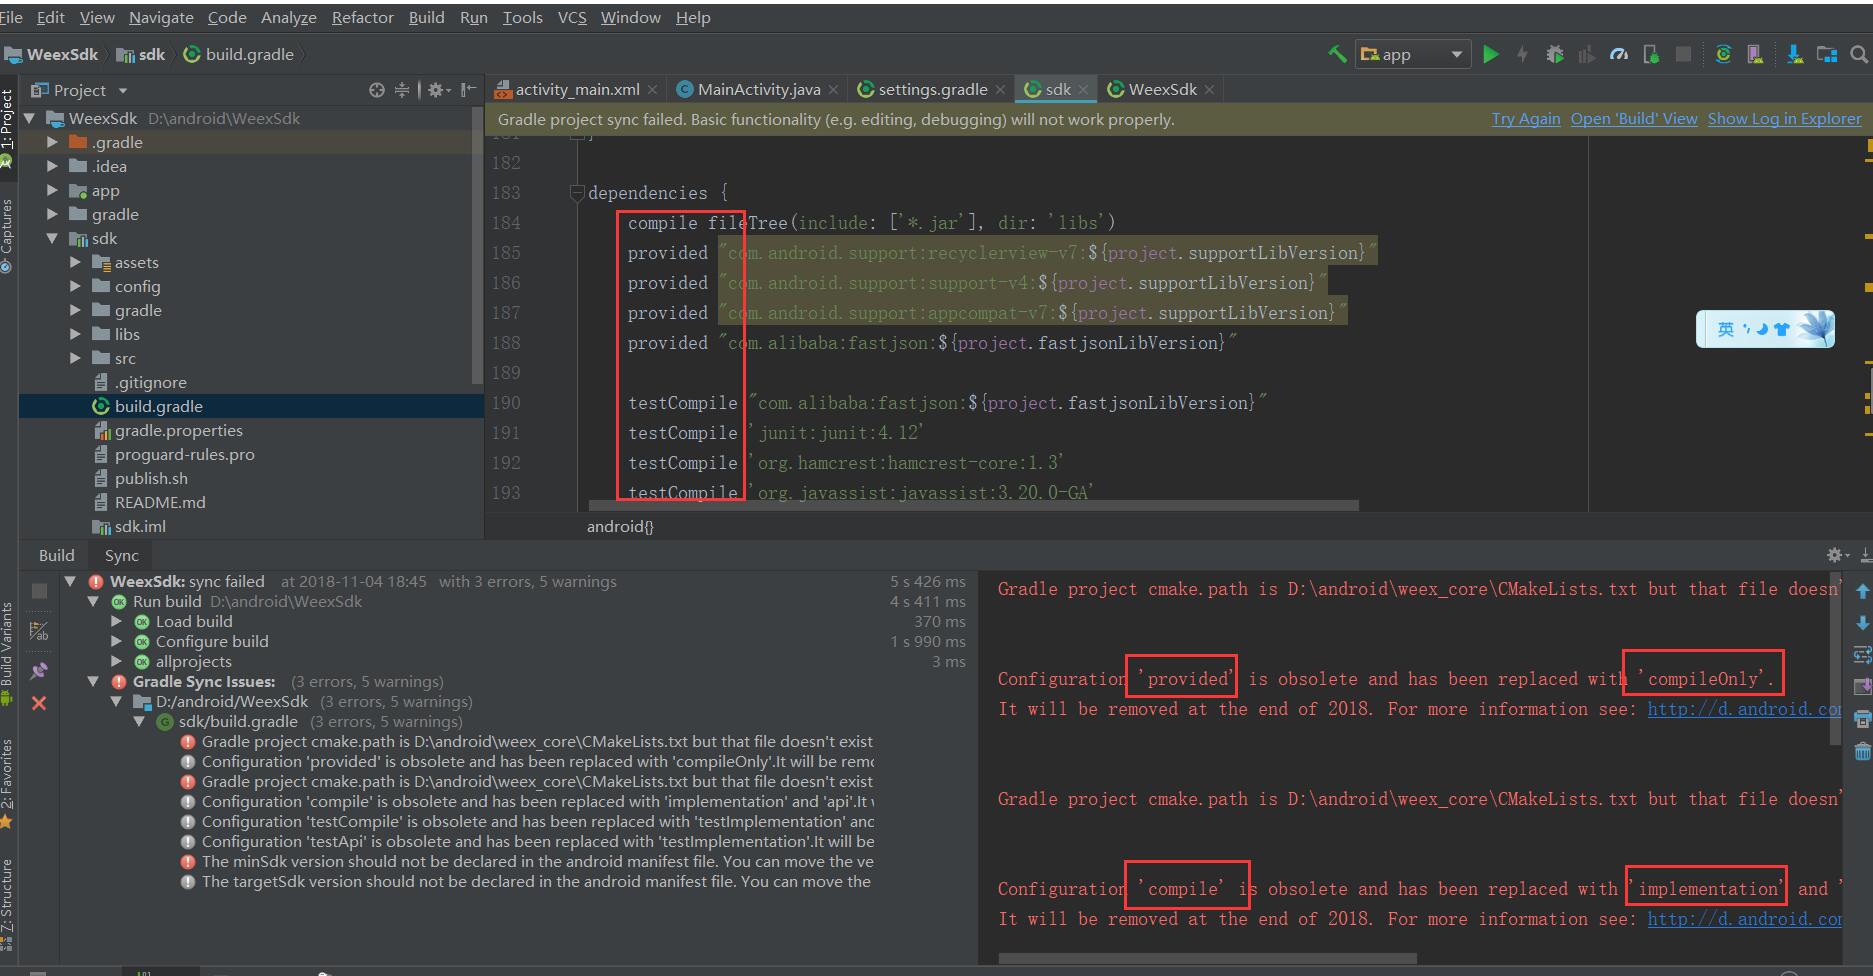Viewport: 1873px width, 976px height.
Task: Sync project with Gradle files
Action: pyautogui.click(x=1722, y=54)
